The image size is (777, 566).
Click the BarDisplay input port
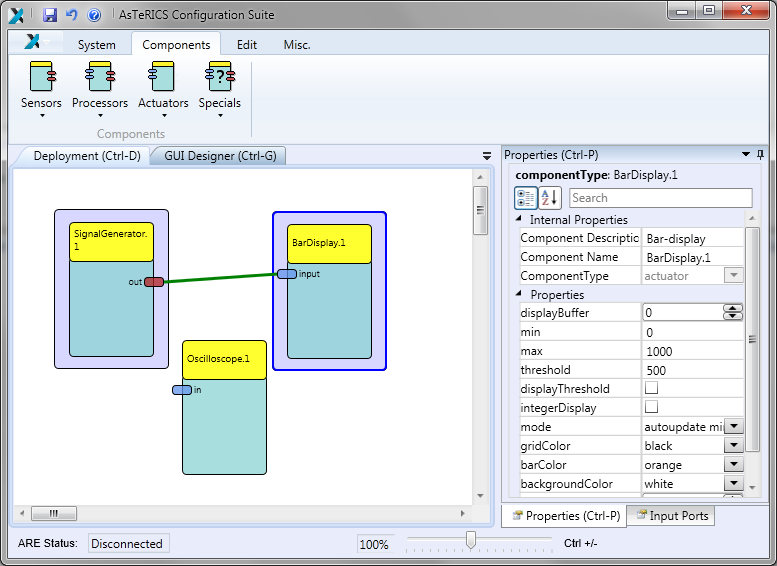tap(287, 274)
